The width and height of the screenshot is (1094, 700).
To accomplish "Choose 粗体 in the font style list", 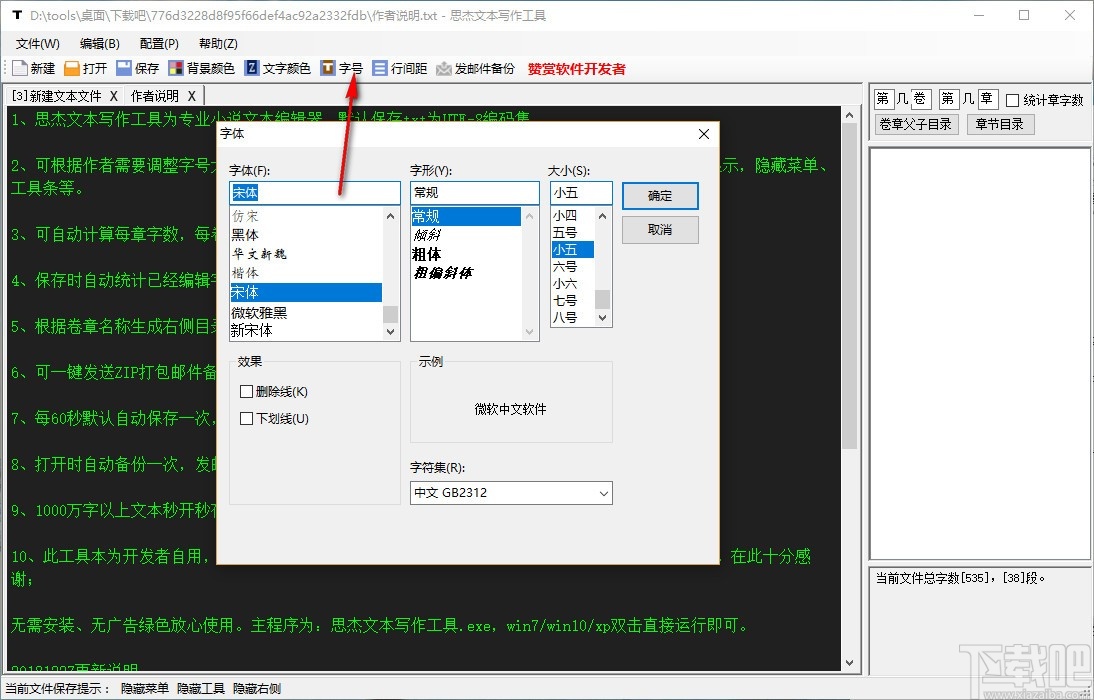I will (x=428, y=254).
